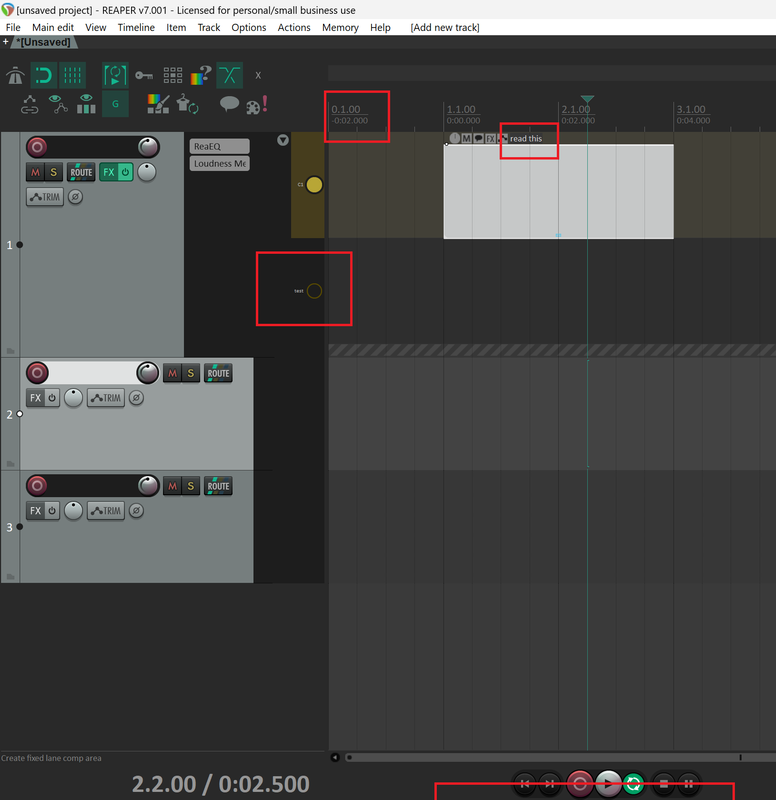Open FX chain of track 2

35,398
